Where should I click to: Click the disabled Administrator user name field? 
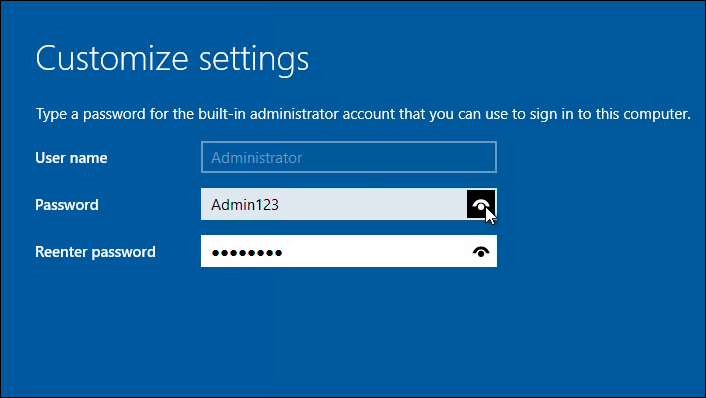[x=349, y=157]
